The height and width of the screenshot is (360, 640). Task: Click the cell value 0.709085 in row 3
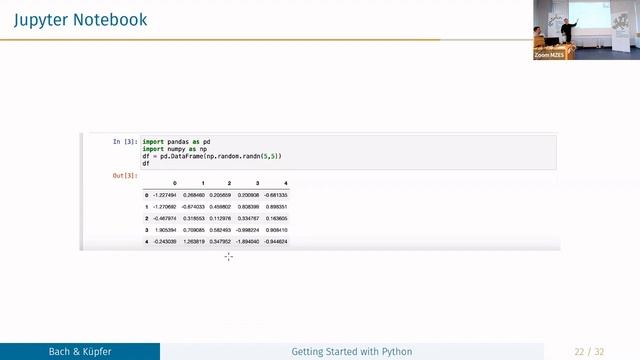[x=194, y=230]
